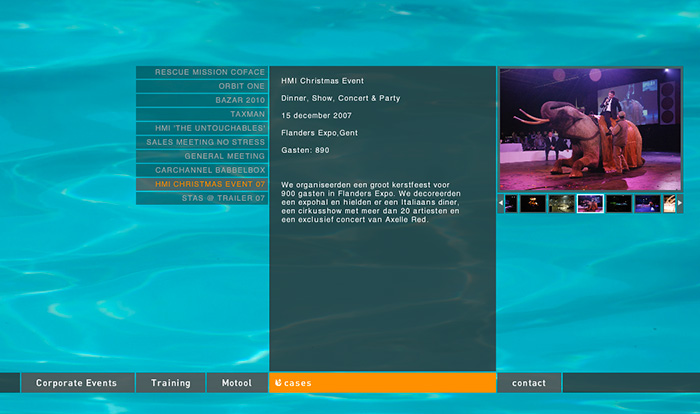Click the 'Gasten: 890' text
The image size is (700, 414).
tap(305, 151)
